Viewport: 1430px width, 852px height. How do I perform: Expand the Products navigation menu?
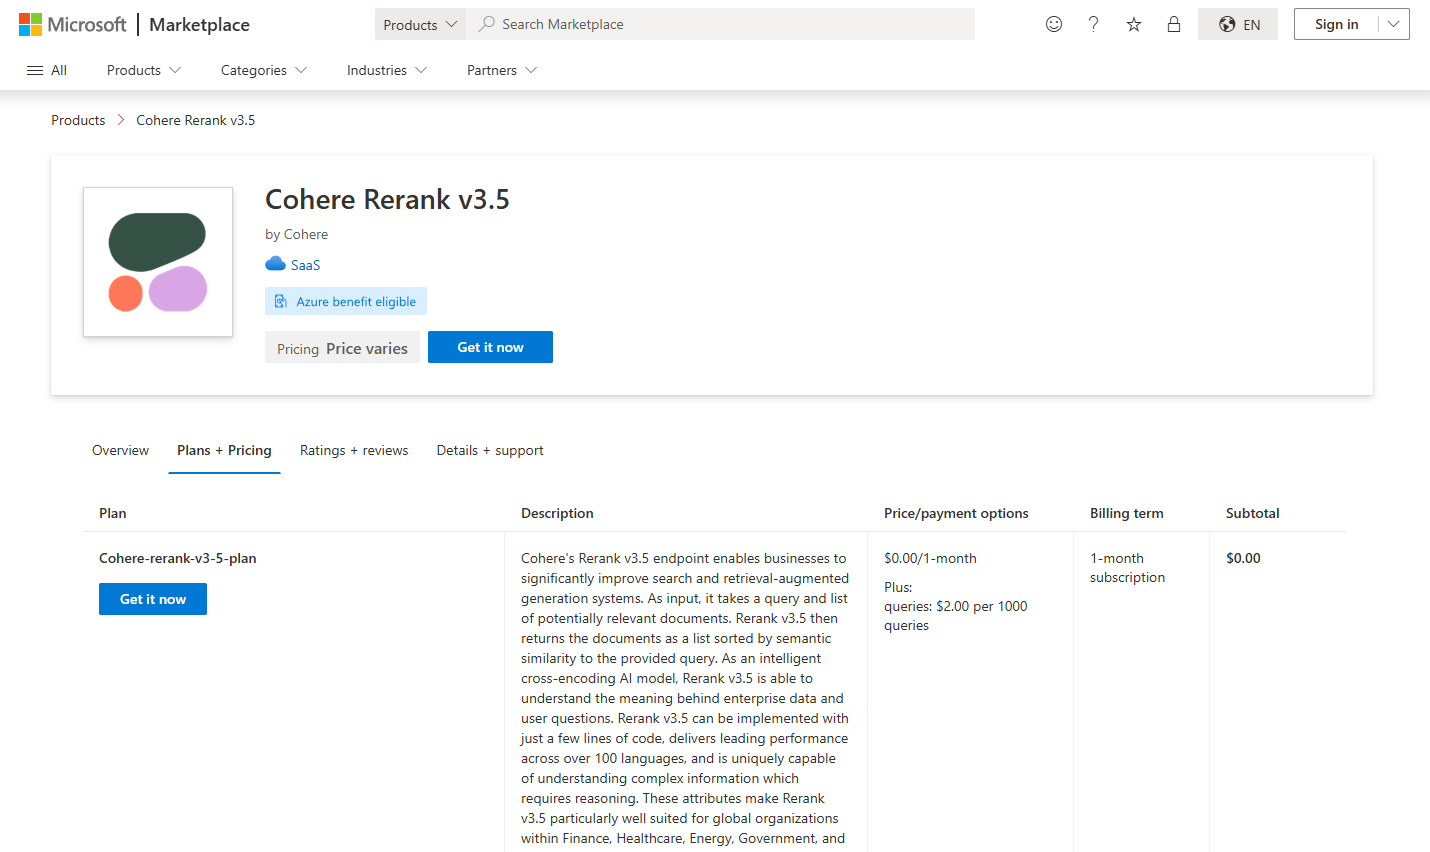(x=144, y=70)
